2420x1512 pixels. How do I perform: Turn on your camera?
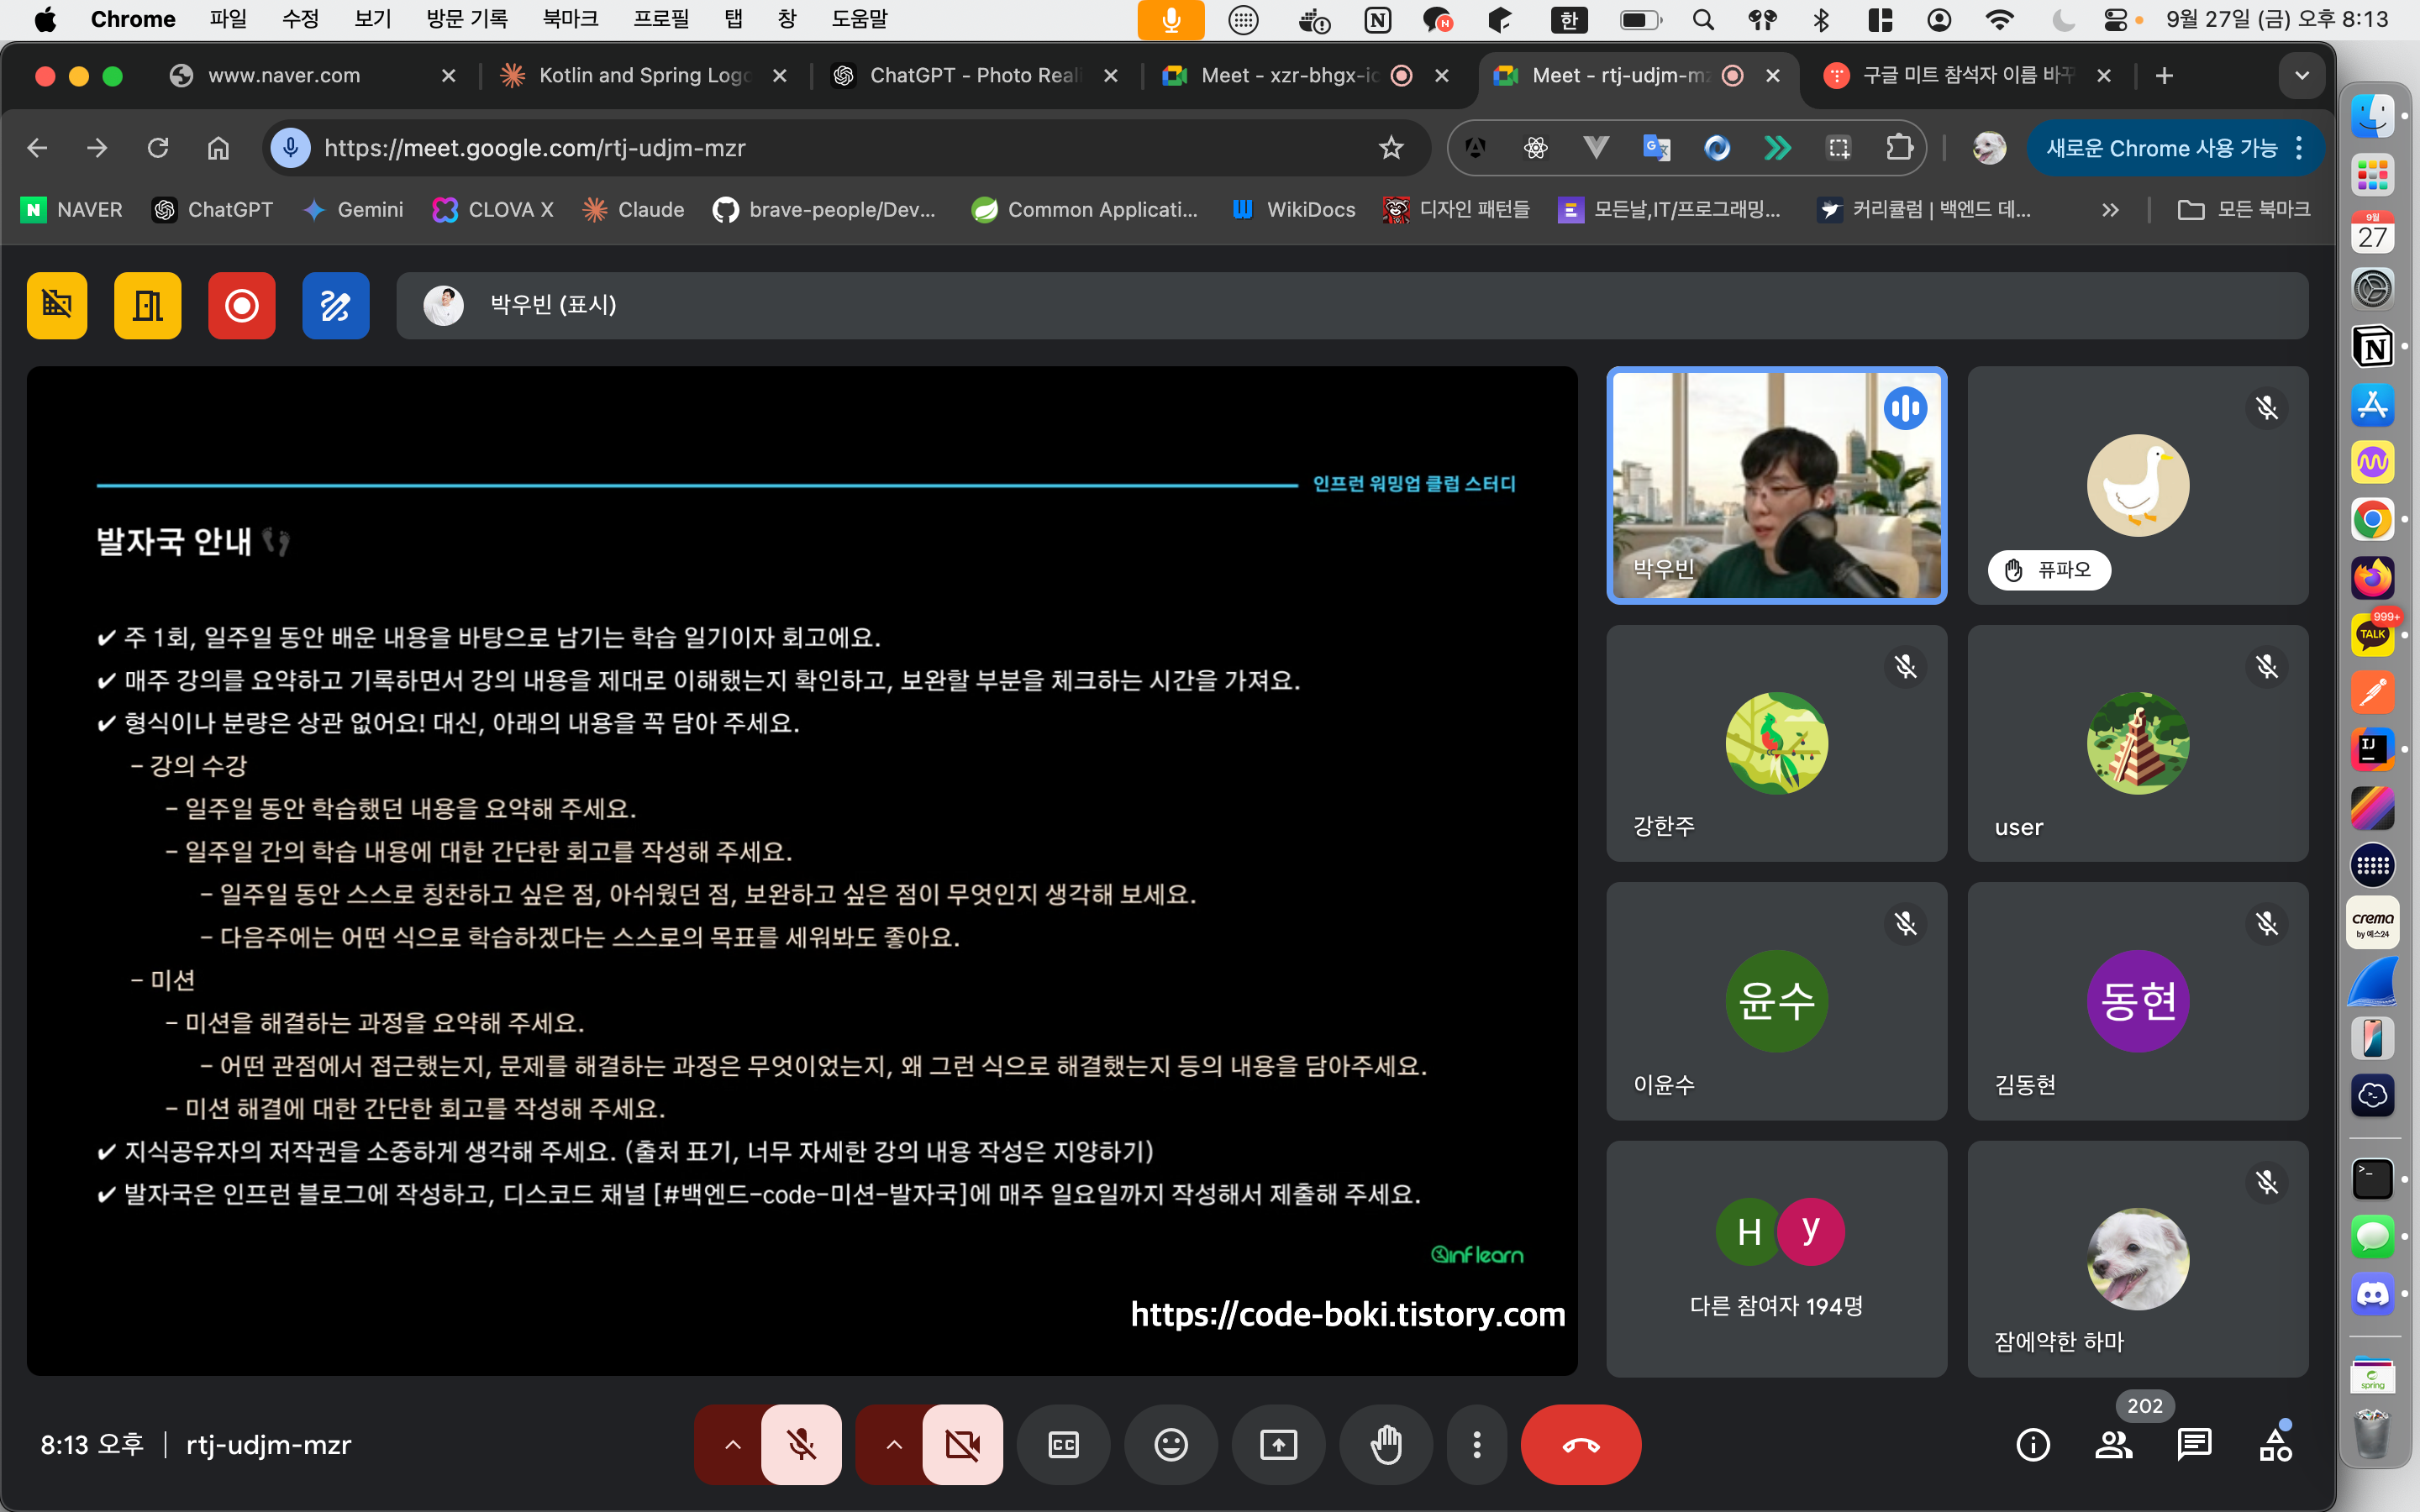coord(962,1444)
